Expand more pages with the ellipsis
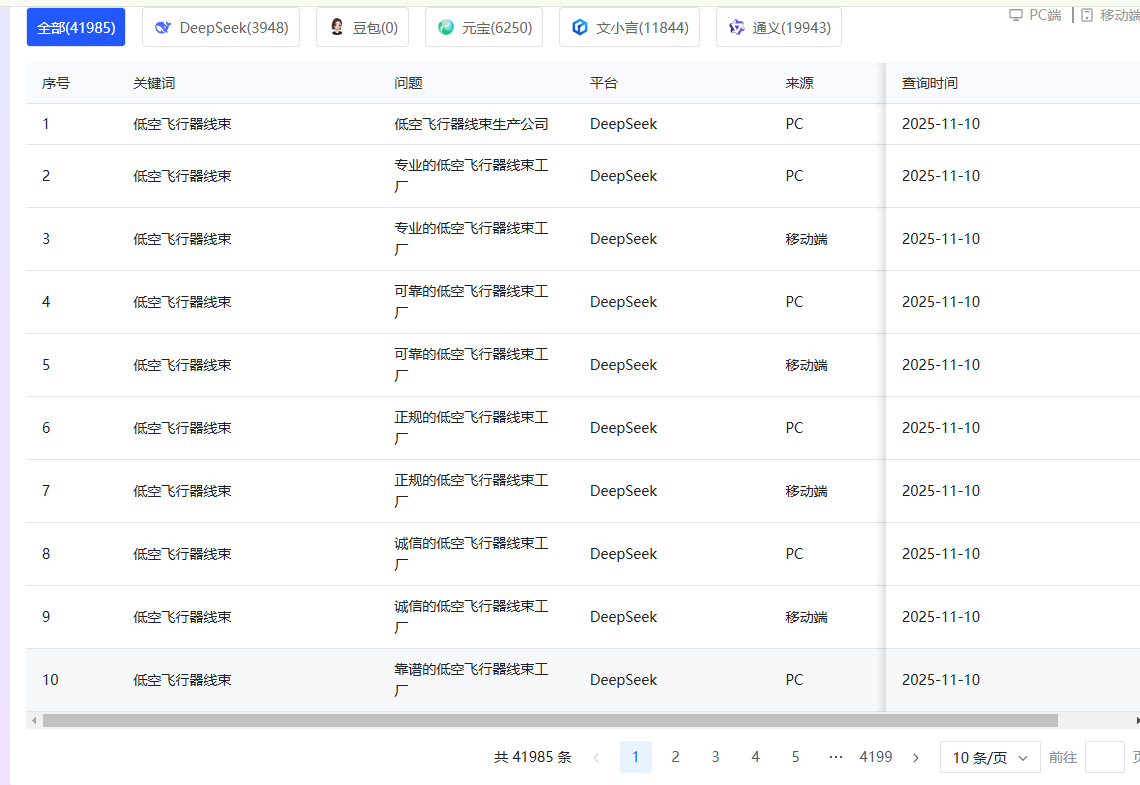Screen dimensions: 1140x785 (x=836, y=757)
